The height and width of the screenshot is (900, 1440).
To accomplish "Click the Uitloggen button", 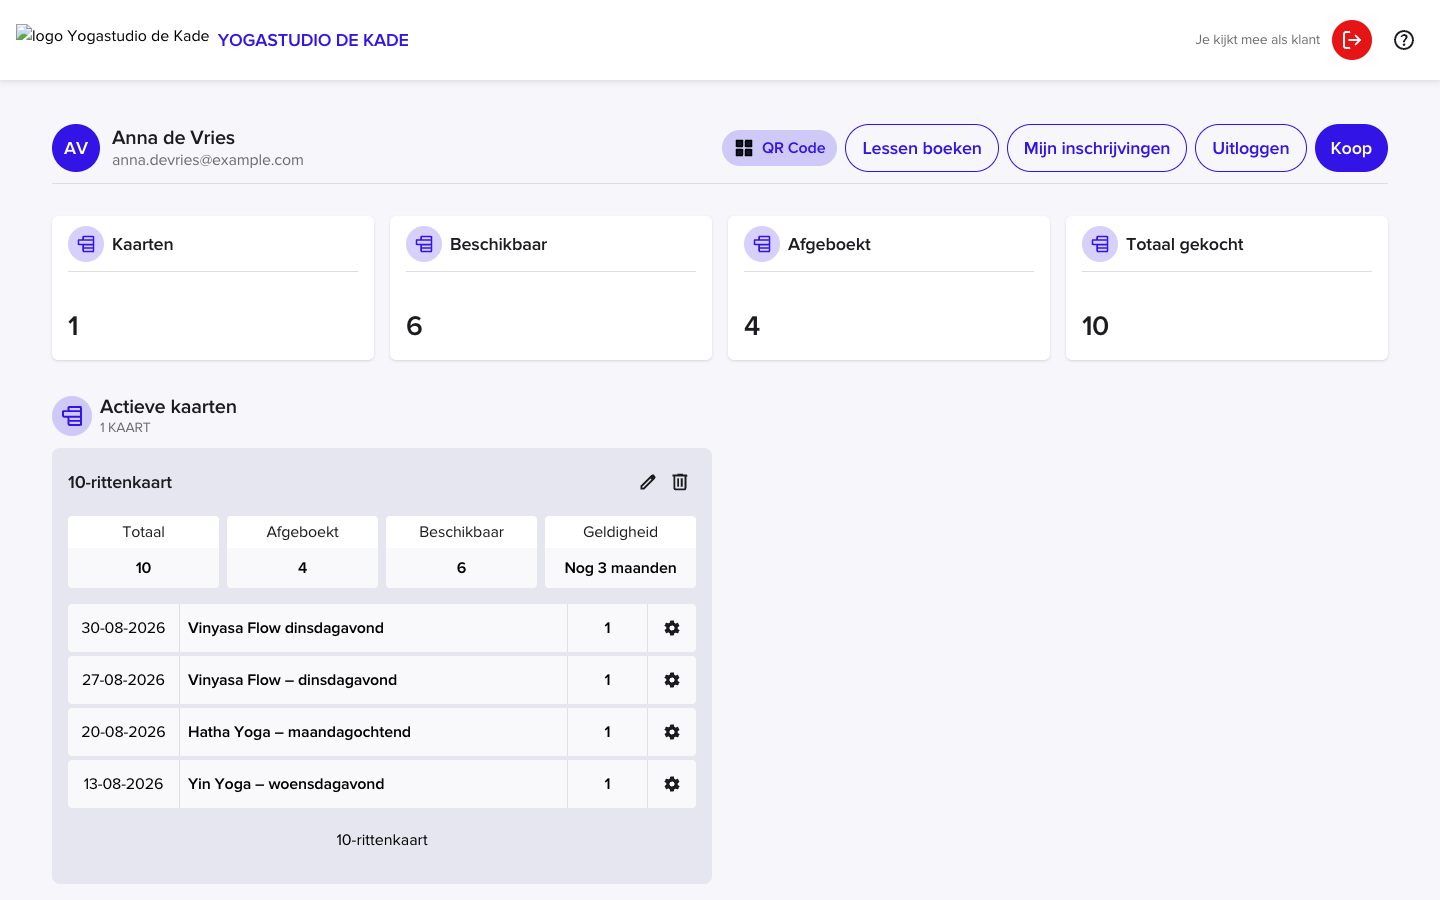I will click(1251, 148).
